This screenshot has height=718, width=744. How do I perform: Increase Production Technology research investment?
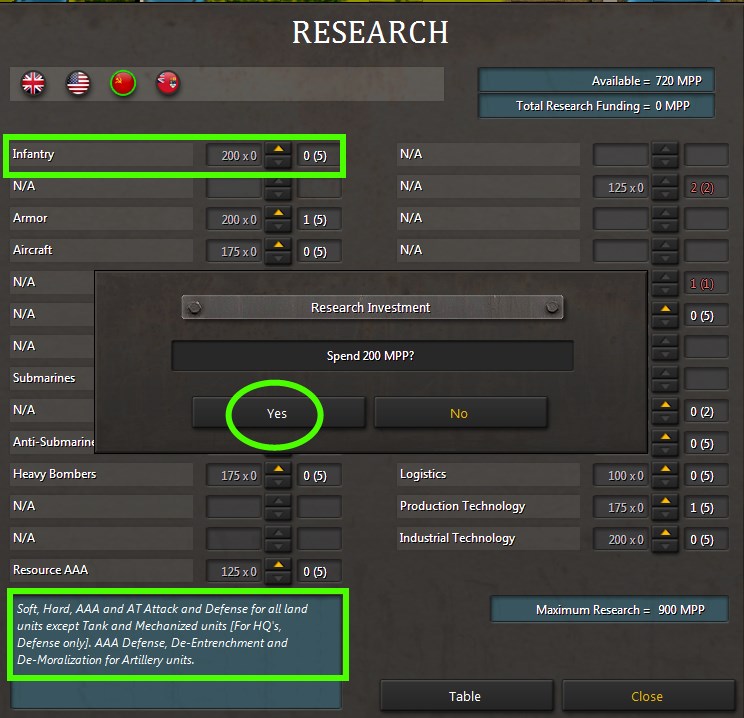666,501
